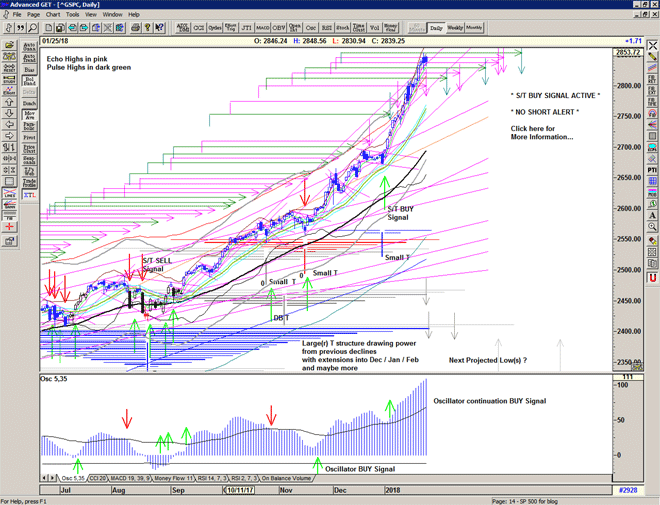The width and height of the screenshot is (660, 505).
Task: Add the MACD study from the toolbar
Action: click(x=261, y=27)
